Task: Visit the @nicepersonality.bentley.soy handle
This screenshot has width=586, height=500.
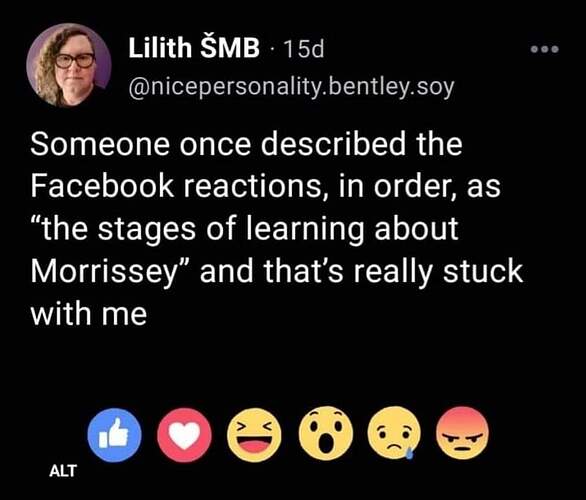Action: point(291,87)
